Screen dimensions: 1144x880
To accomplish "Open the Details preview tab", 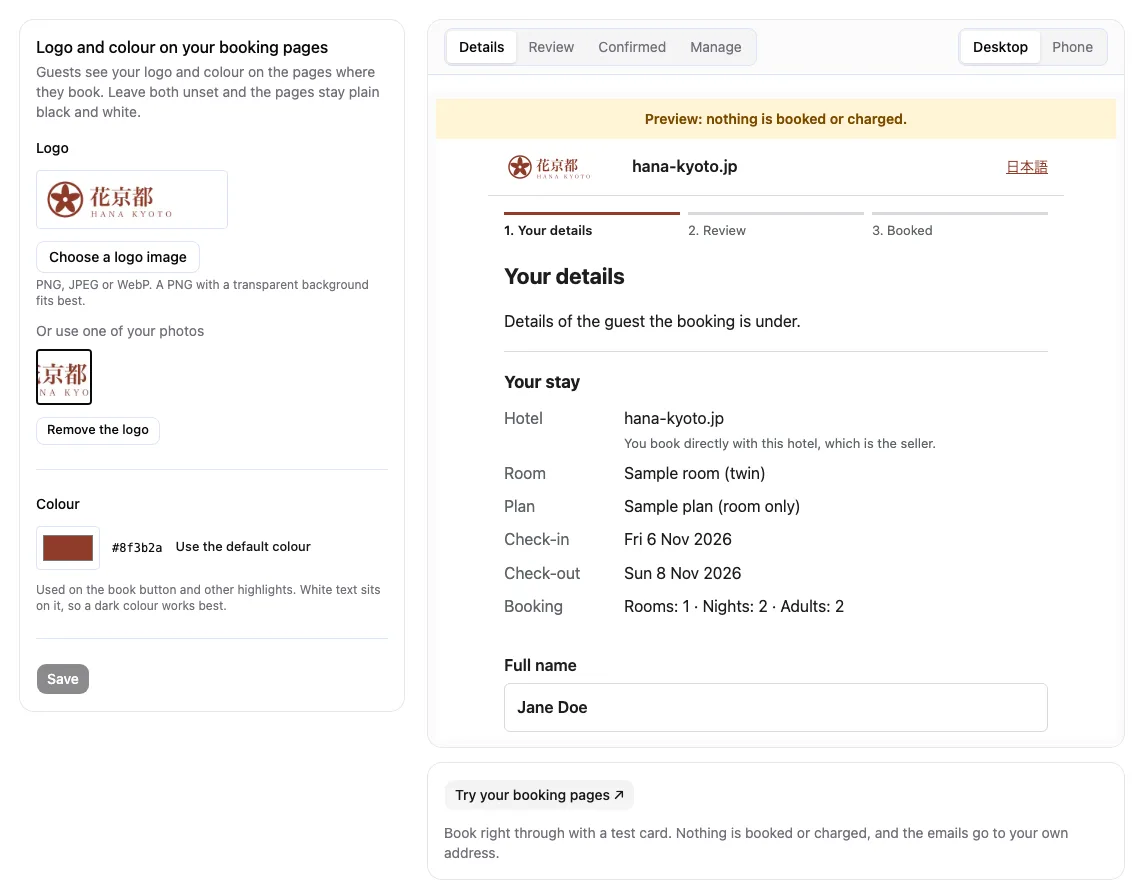I will pyautogui.click(x=481, y=47).
